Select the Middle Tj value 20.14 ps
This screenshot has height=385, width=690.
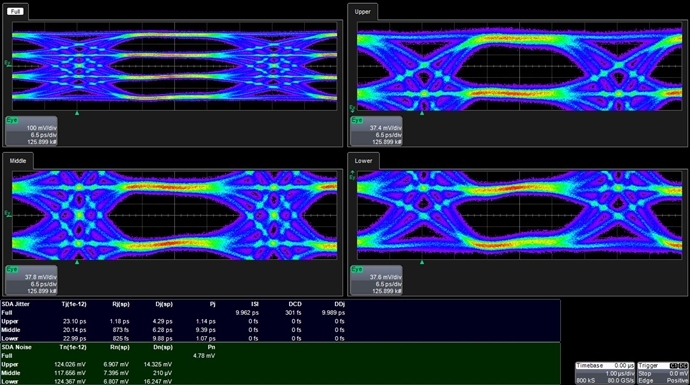click(x=74, y=330)
